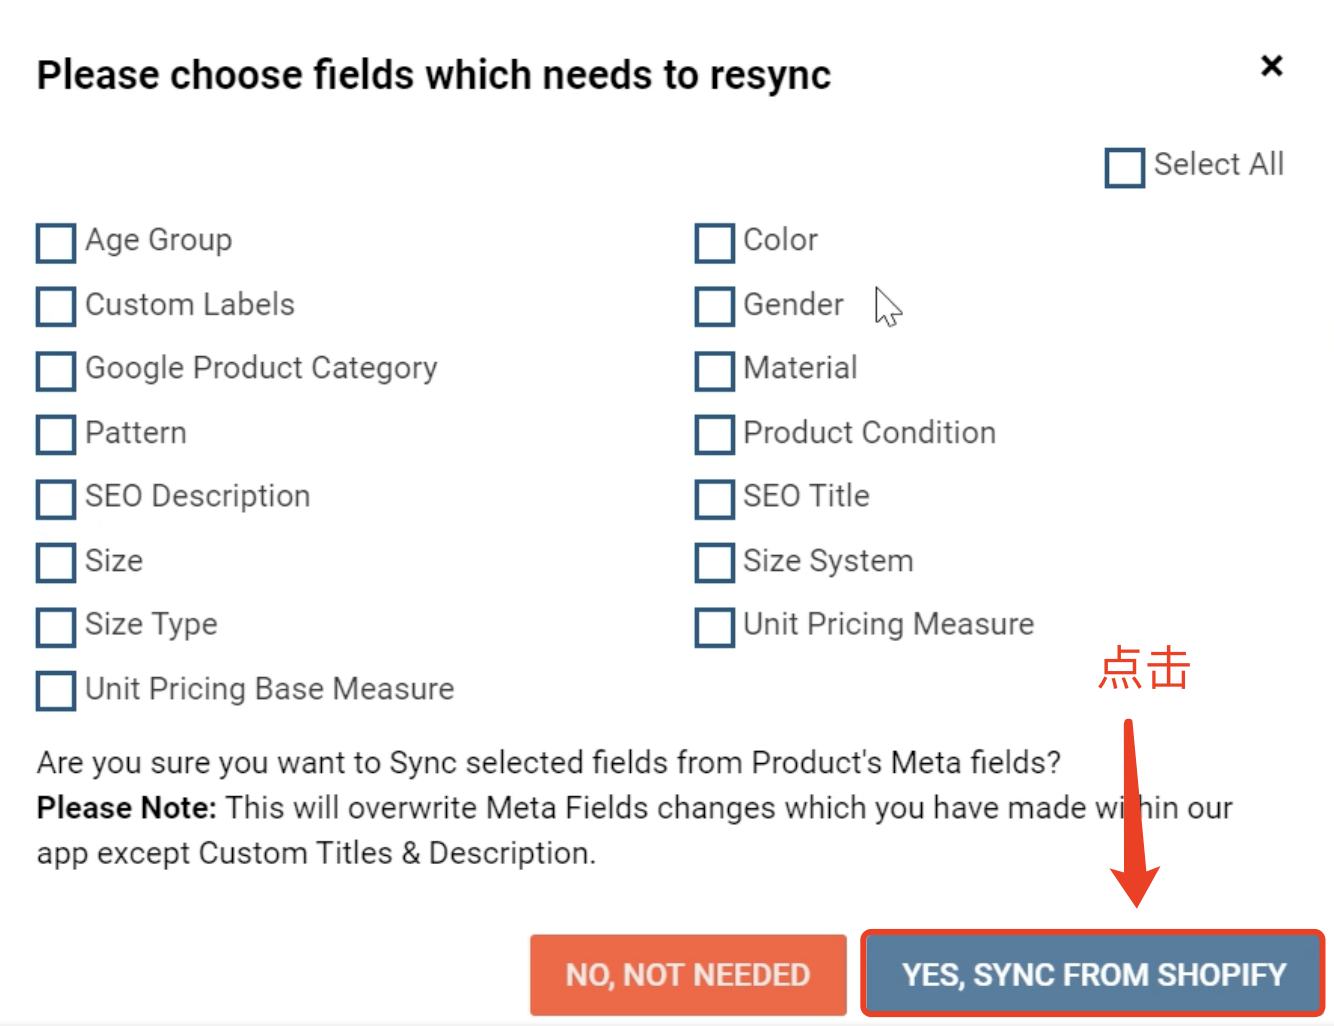
Task: Enable the Gender checkbox
Action: 714,306
